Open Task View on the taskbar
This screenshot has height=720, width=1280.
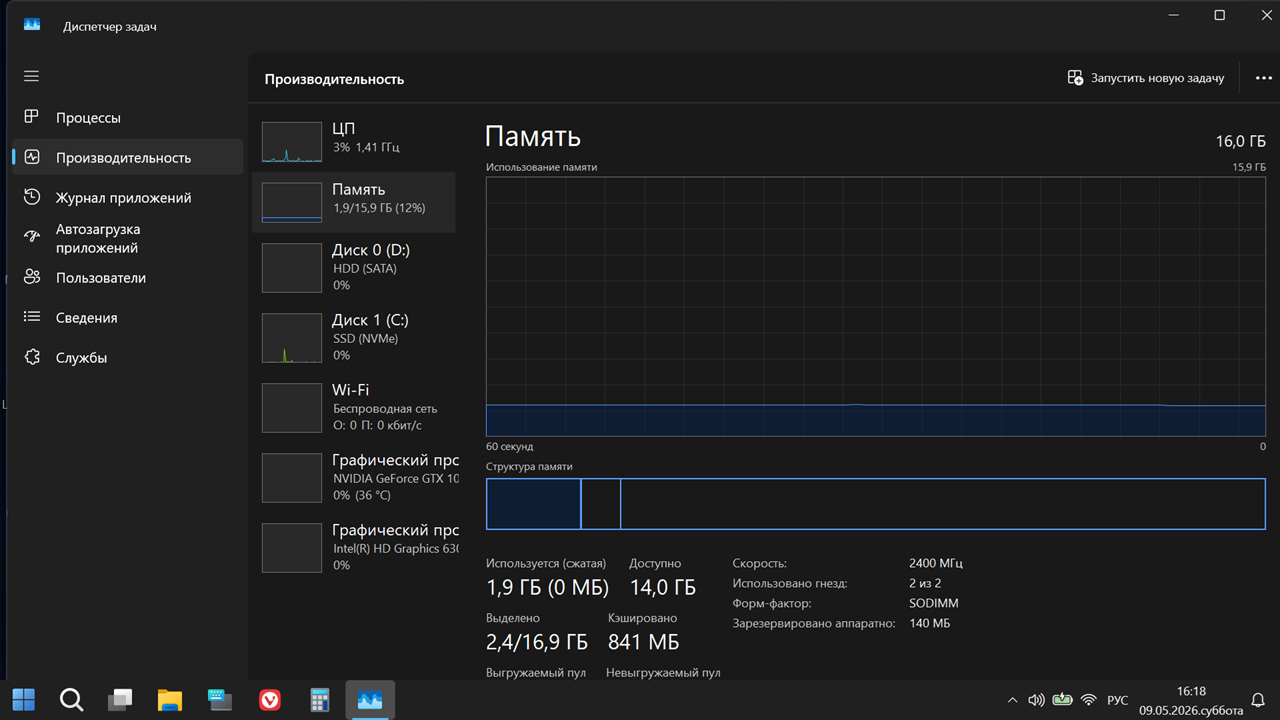click(120, 700)
